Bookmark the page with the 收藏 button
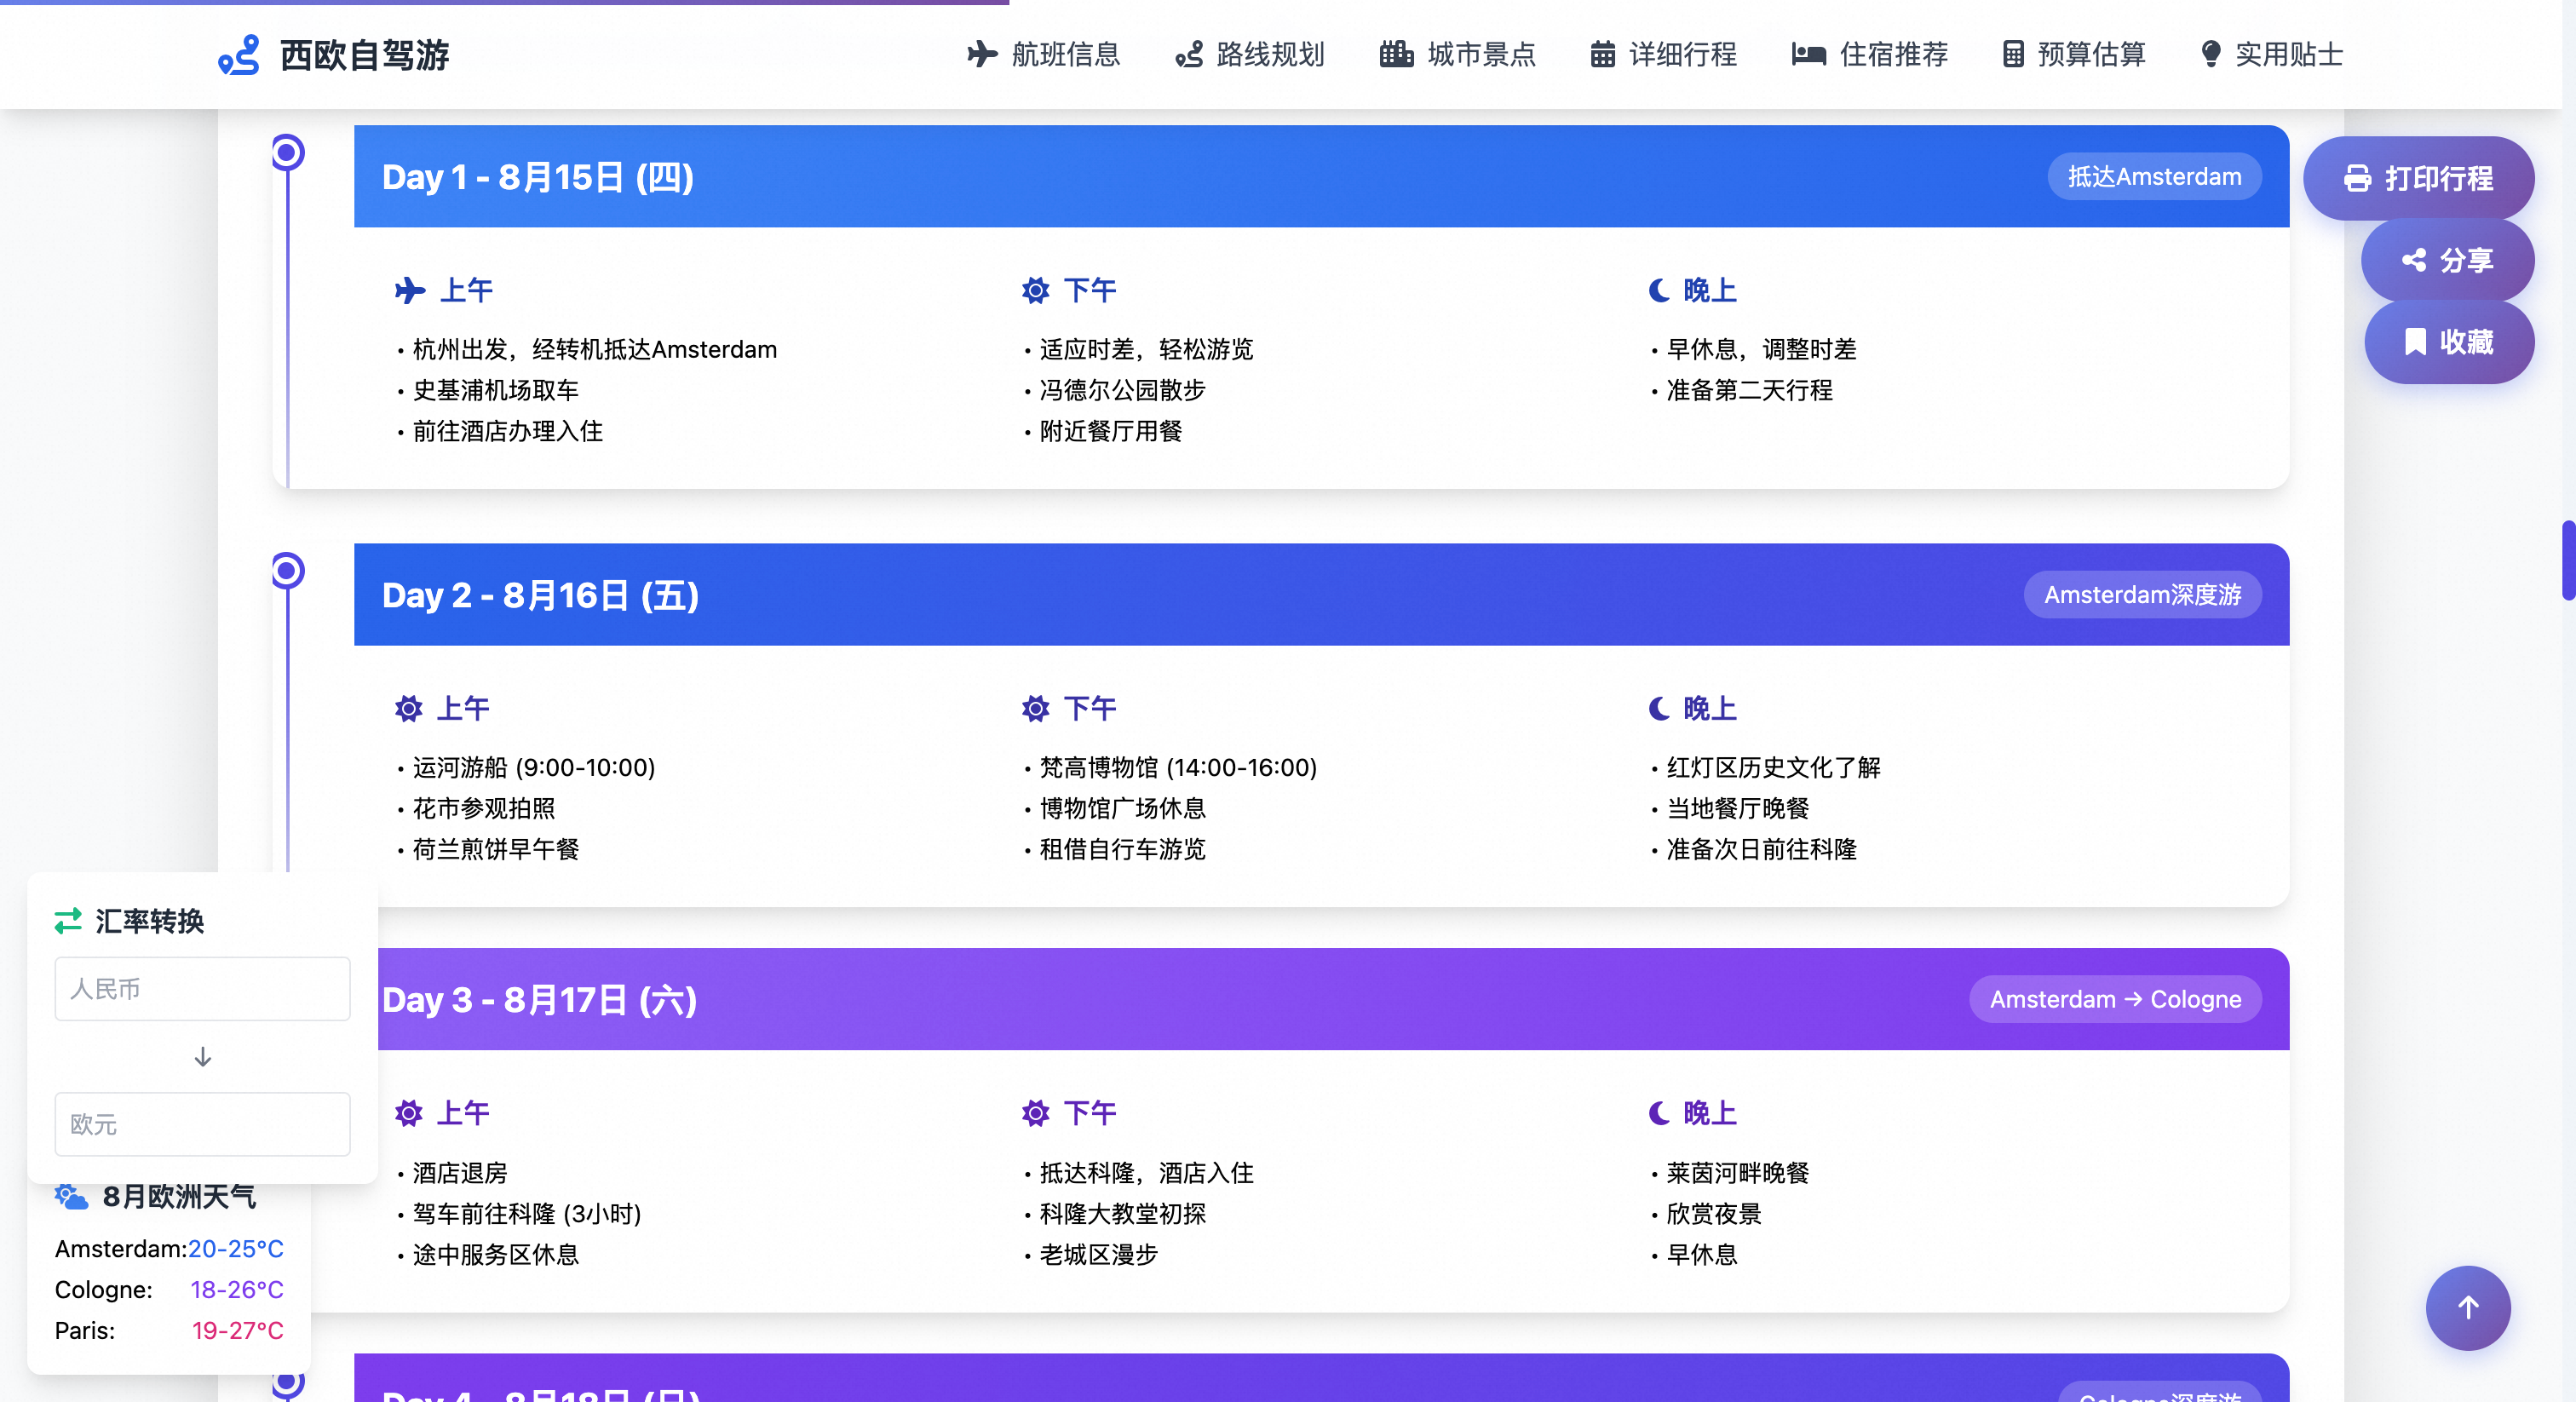Image resolution: width=2576 pixels, height=1402 pixels. coord(2448,342)
